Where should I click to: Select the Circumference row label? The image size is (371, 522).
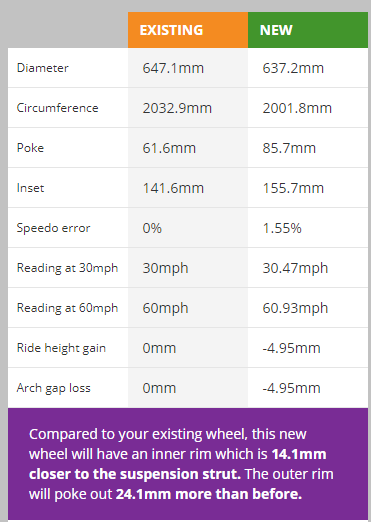point(57,108)
